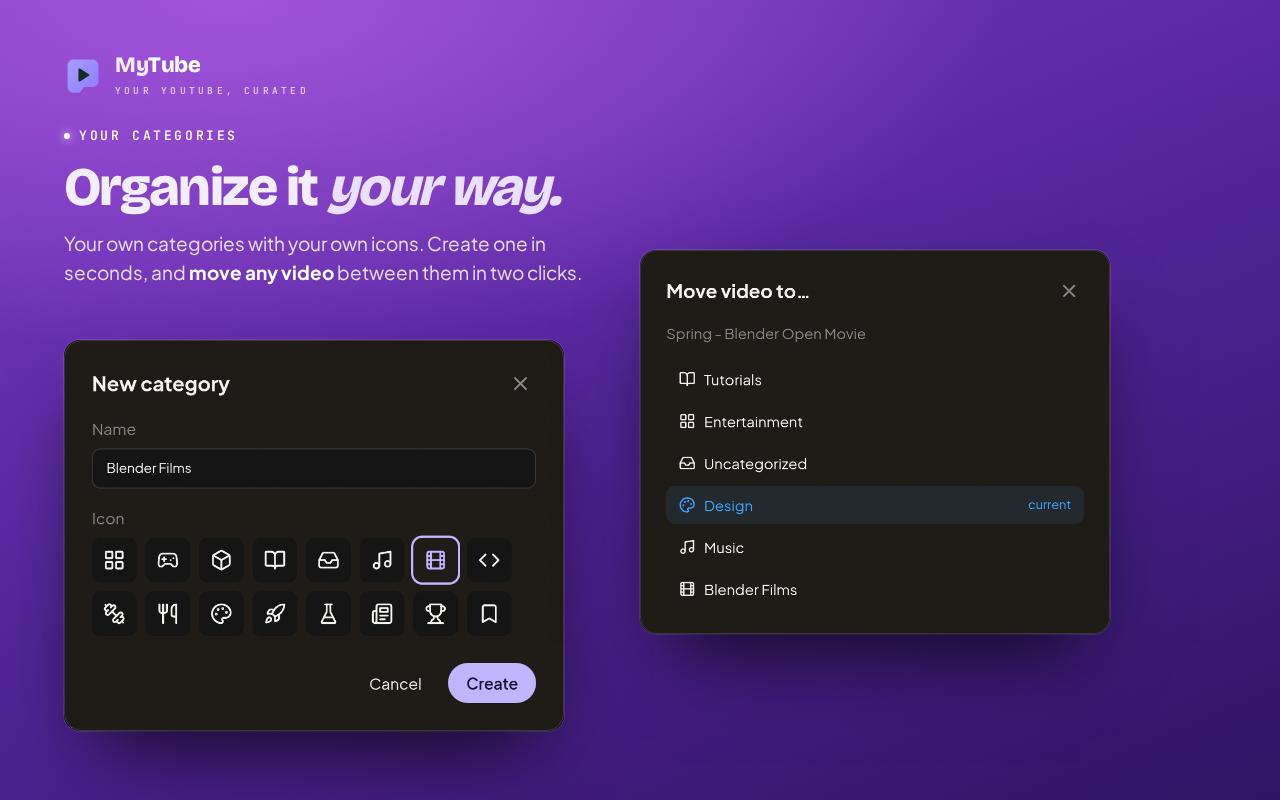Choose the grid icon for the new category
1280x800 pixels.
coord(114,560)
